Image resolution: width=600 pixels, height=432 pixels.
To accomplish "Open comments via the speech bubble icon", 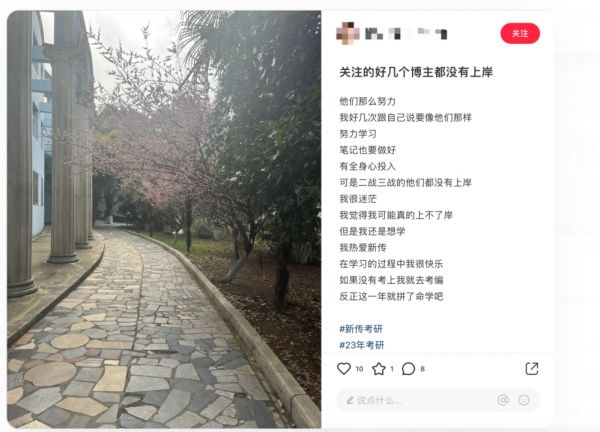I will (408, 369).
